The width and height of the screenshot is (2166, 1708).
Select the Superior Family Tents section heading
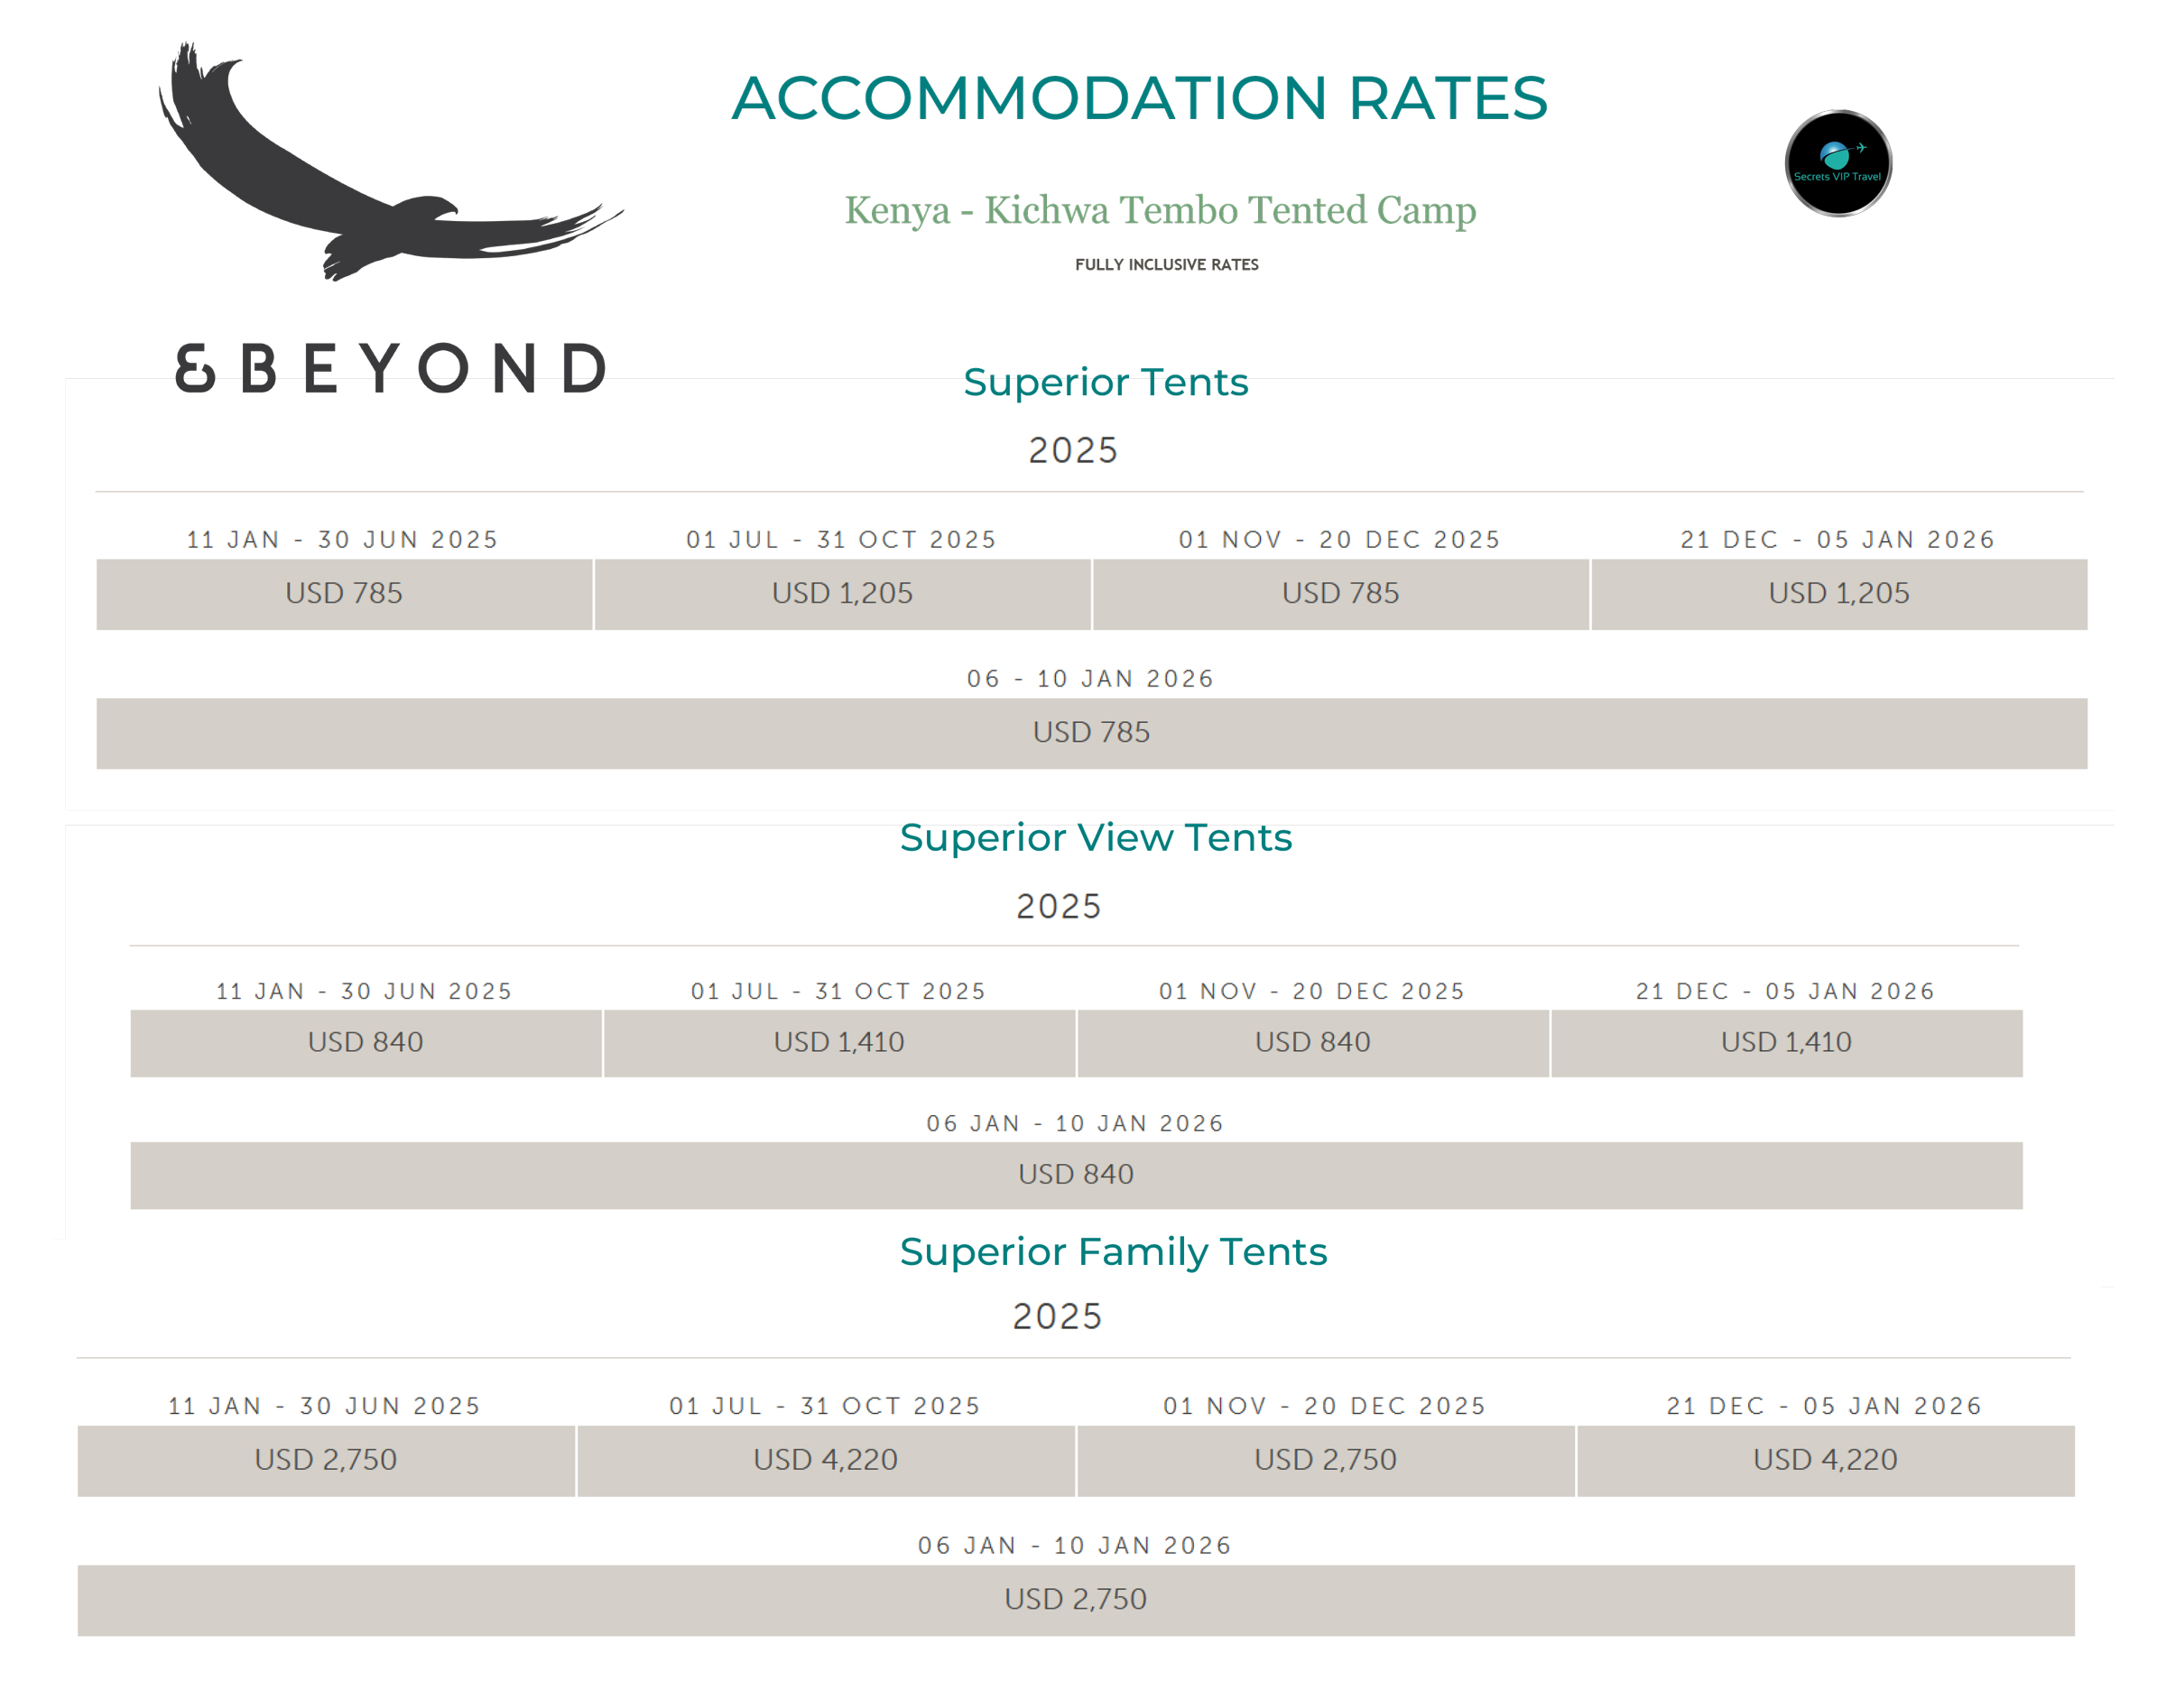[x=1113, y=1252]
